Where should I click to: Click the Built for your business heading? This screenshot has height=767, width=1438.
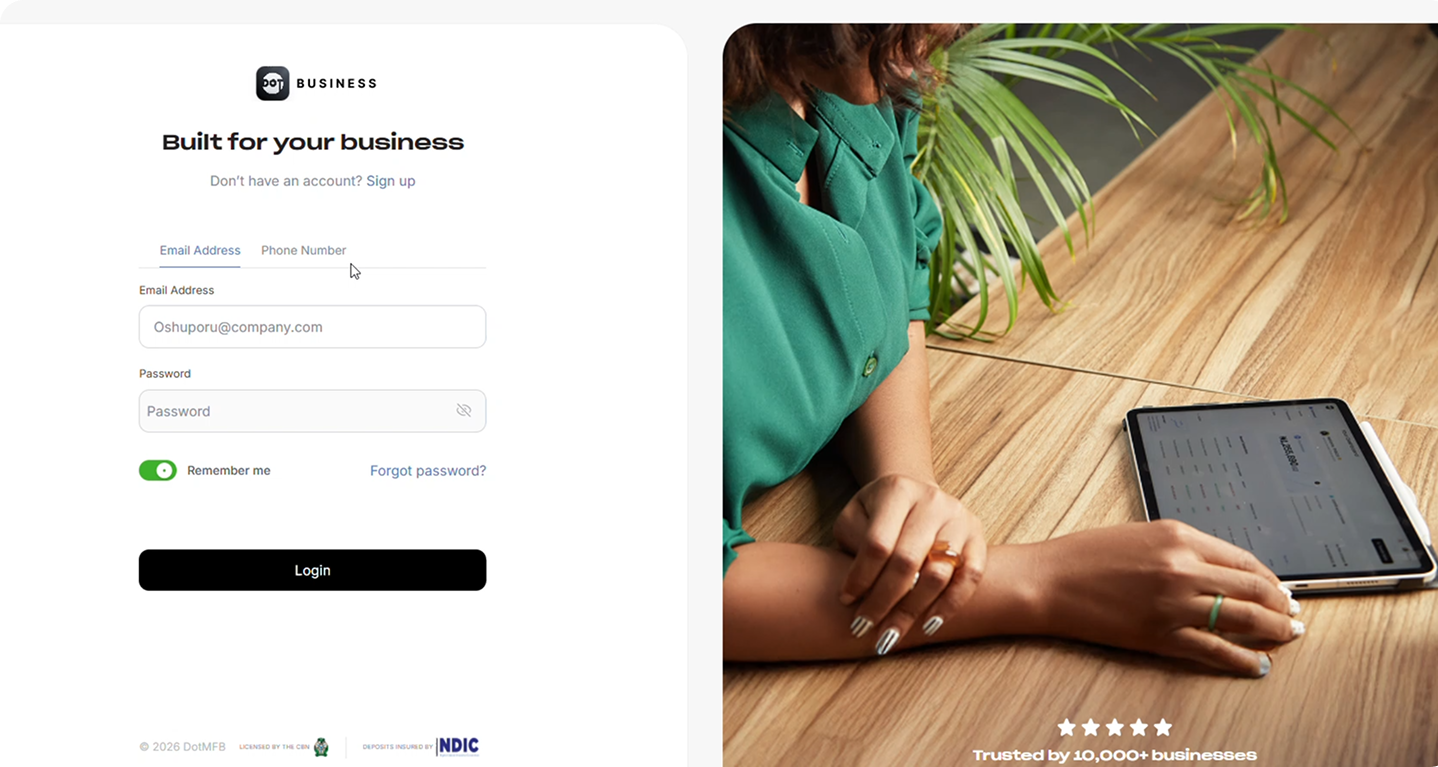coord(313,142)
